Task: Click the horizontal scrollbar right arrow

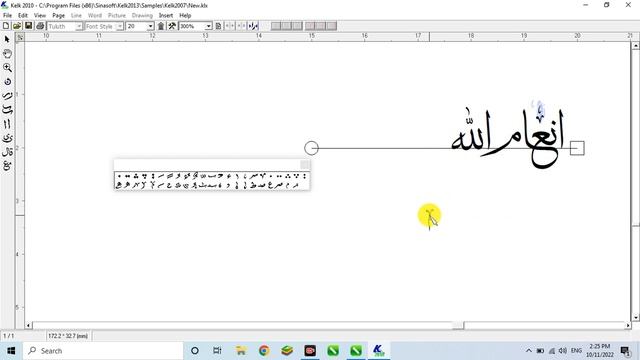Action: click(x=628, y=325)
